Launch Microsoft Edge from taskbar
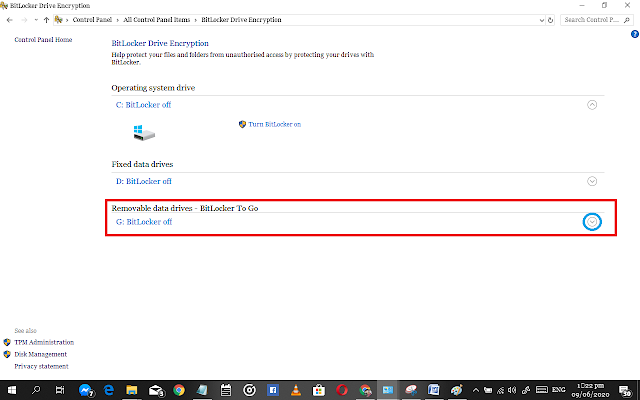Screen dimensions: 640x400 109,391
